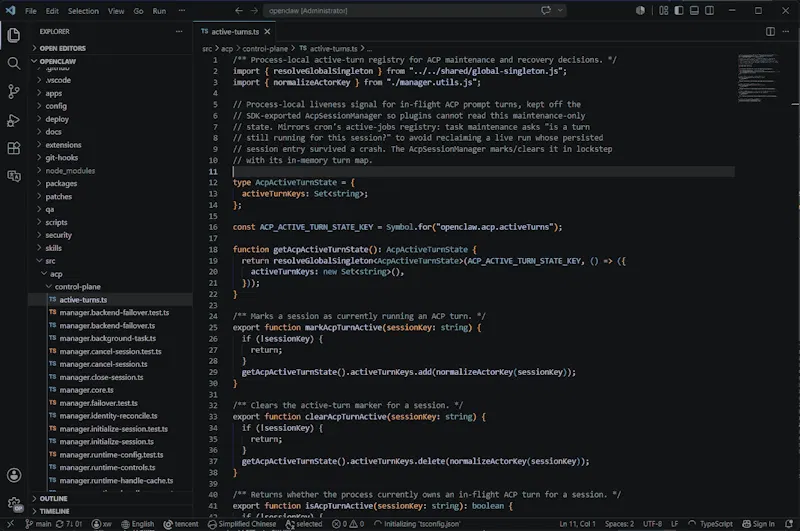Expand the extensions folder
The height and width of the screenshot is (531, 800).
110,145
